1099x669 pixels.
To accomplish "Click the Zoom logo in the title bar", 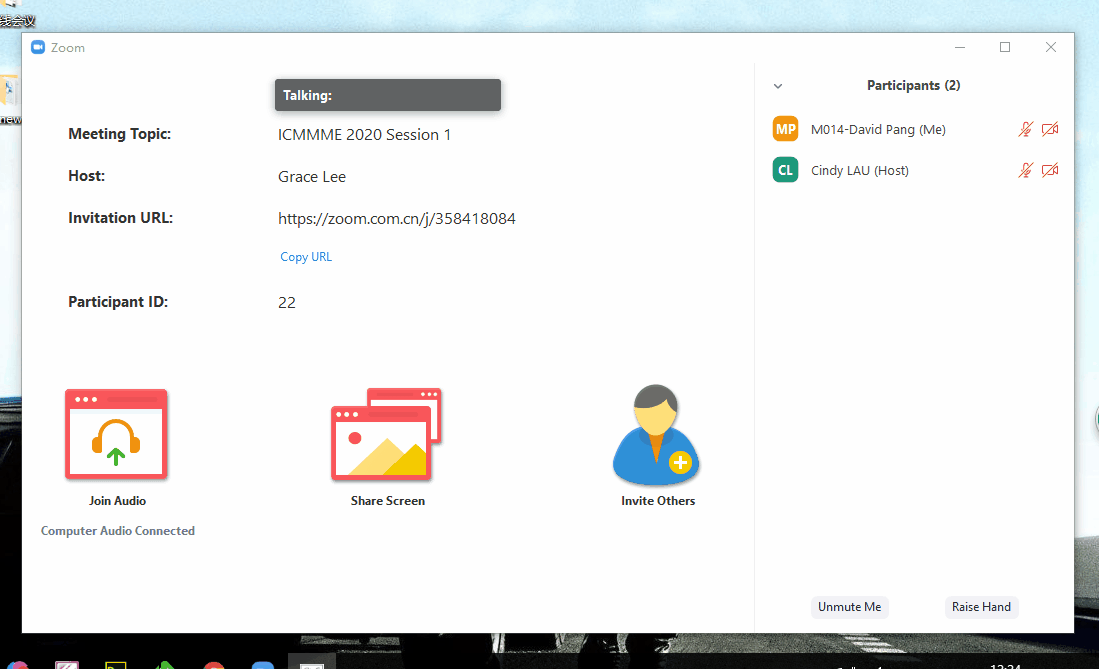I will tap(38, 47).
